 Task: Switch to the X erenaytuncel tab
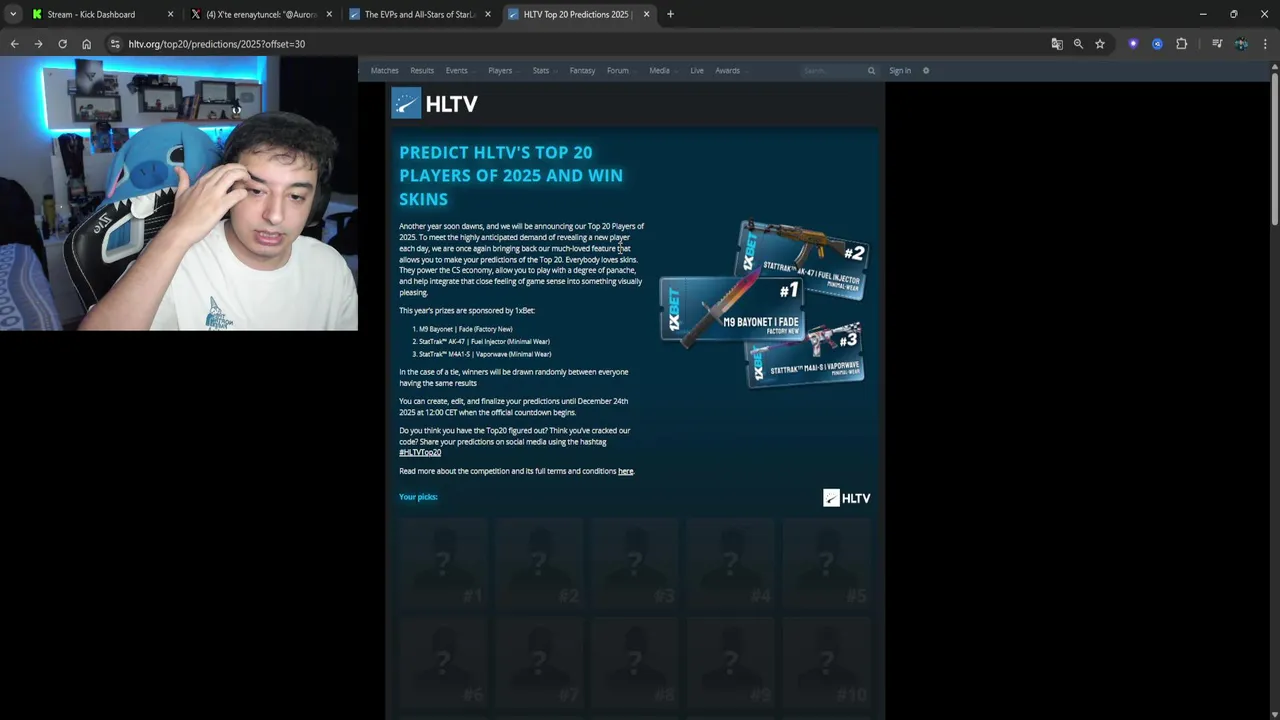pos(262,14)
